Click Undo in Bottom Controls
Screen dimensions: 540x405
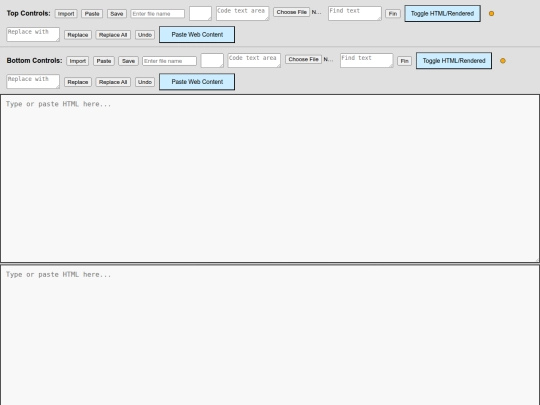tap(145, 82)
